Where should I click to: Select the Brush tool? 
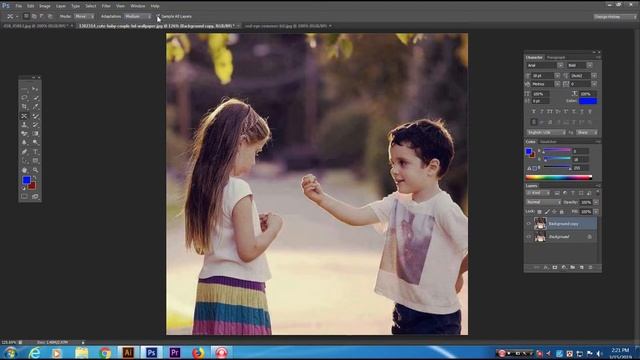click(36, 116)
